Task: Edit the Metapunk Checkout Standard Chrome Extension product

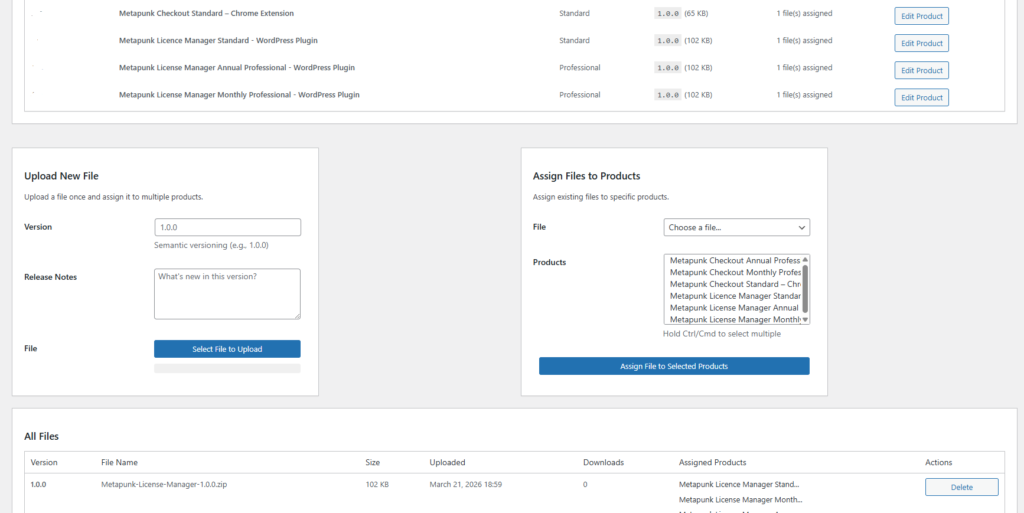Action: pyautogui.click(x=921, y=16)
